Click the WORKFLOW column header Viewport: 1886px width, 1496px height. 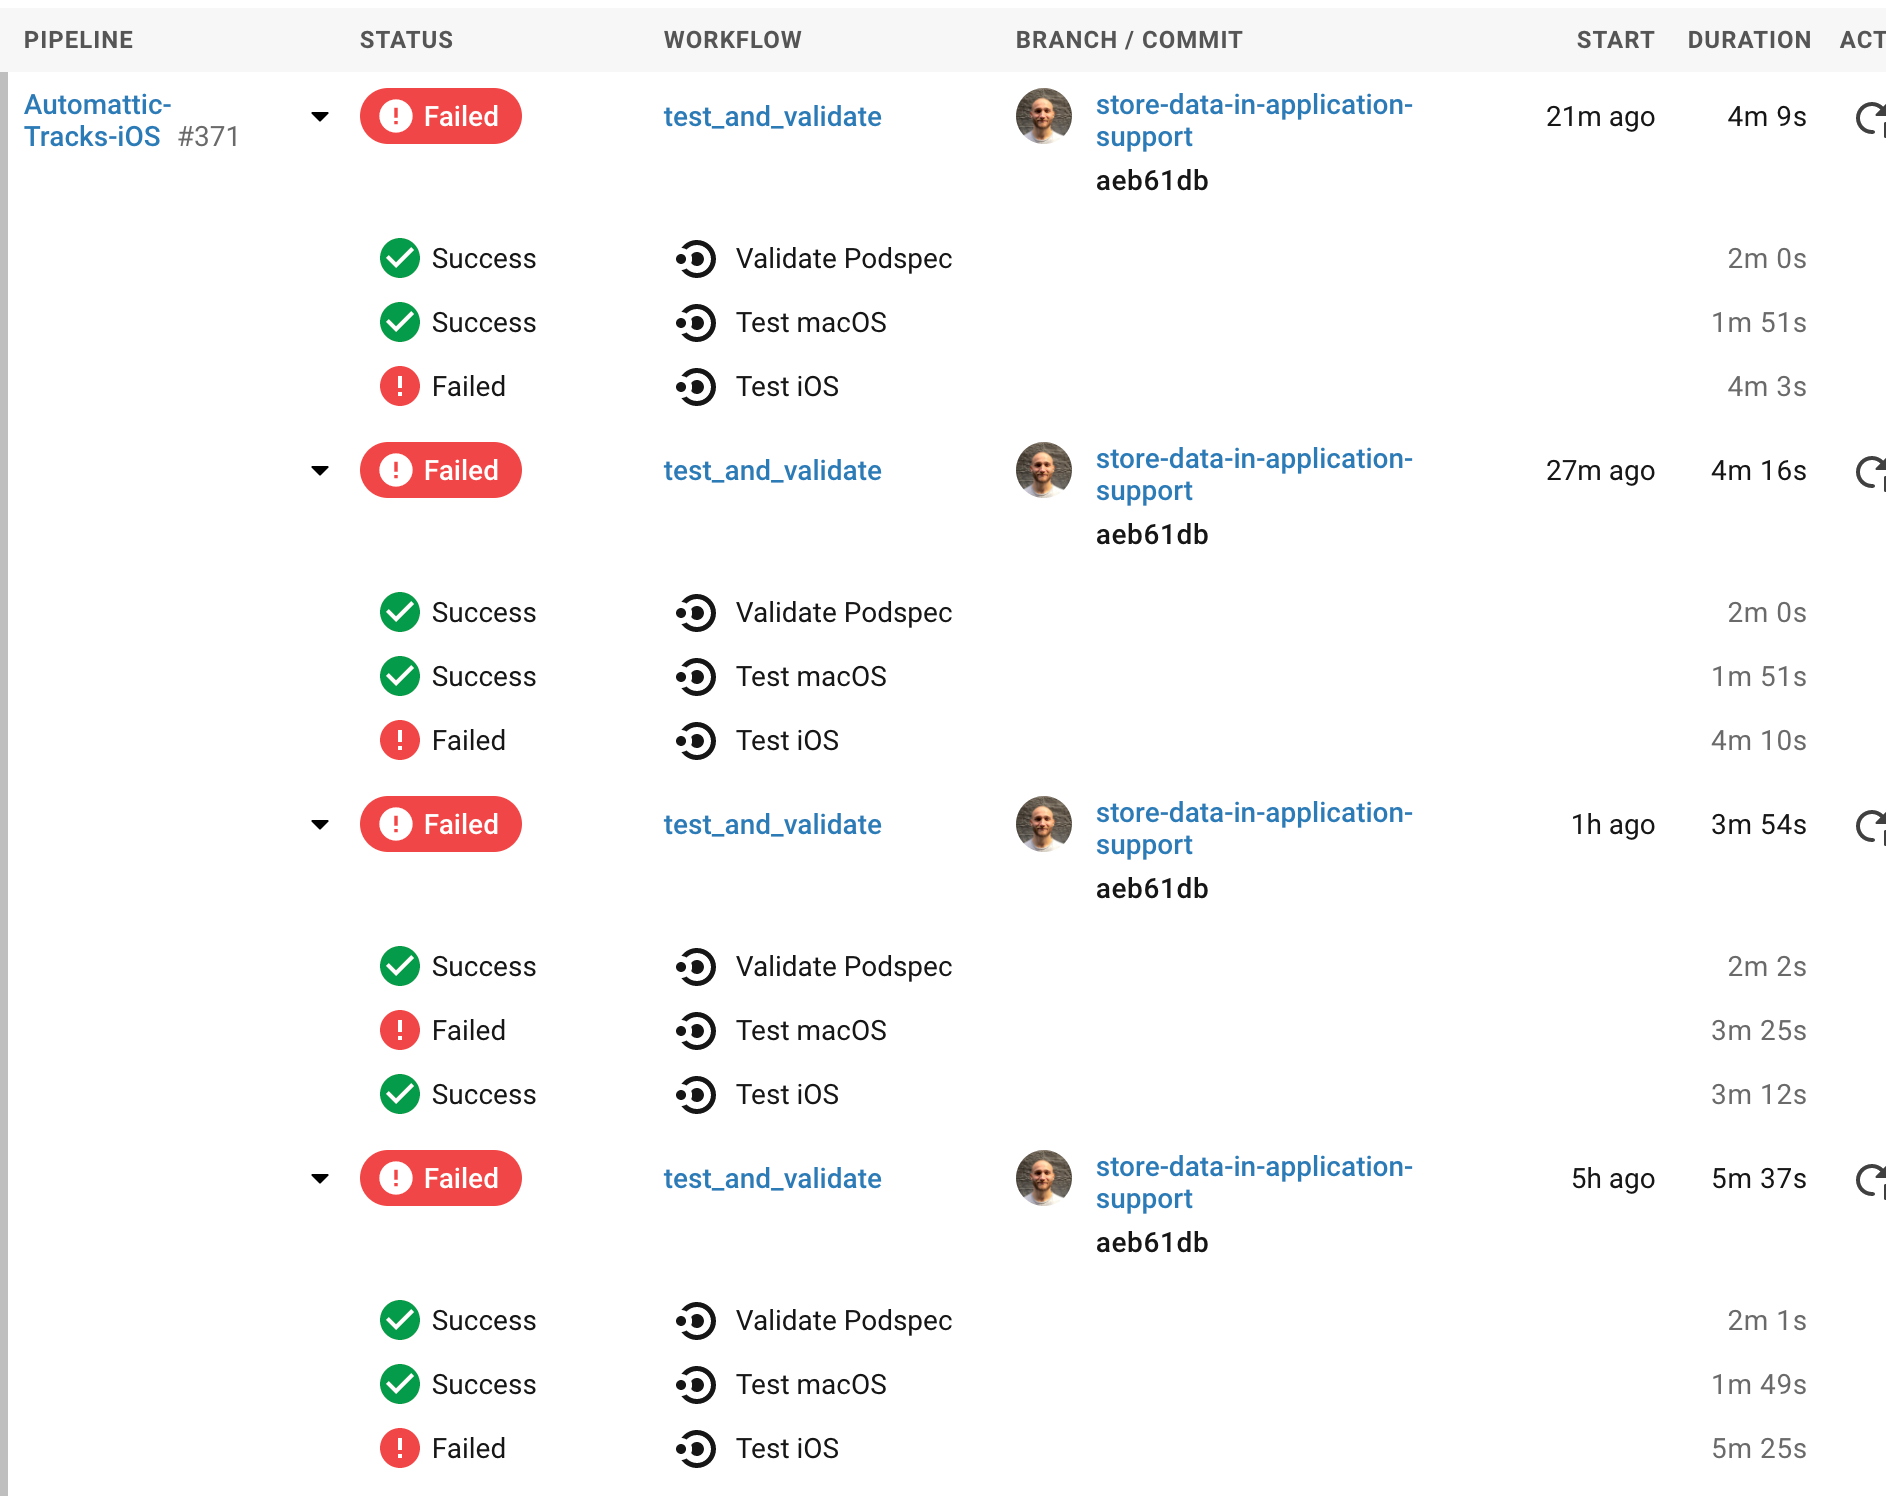click(733, 40)
